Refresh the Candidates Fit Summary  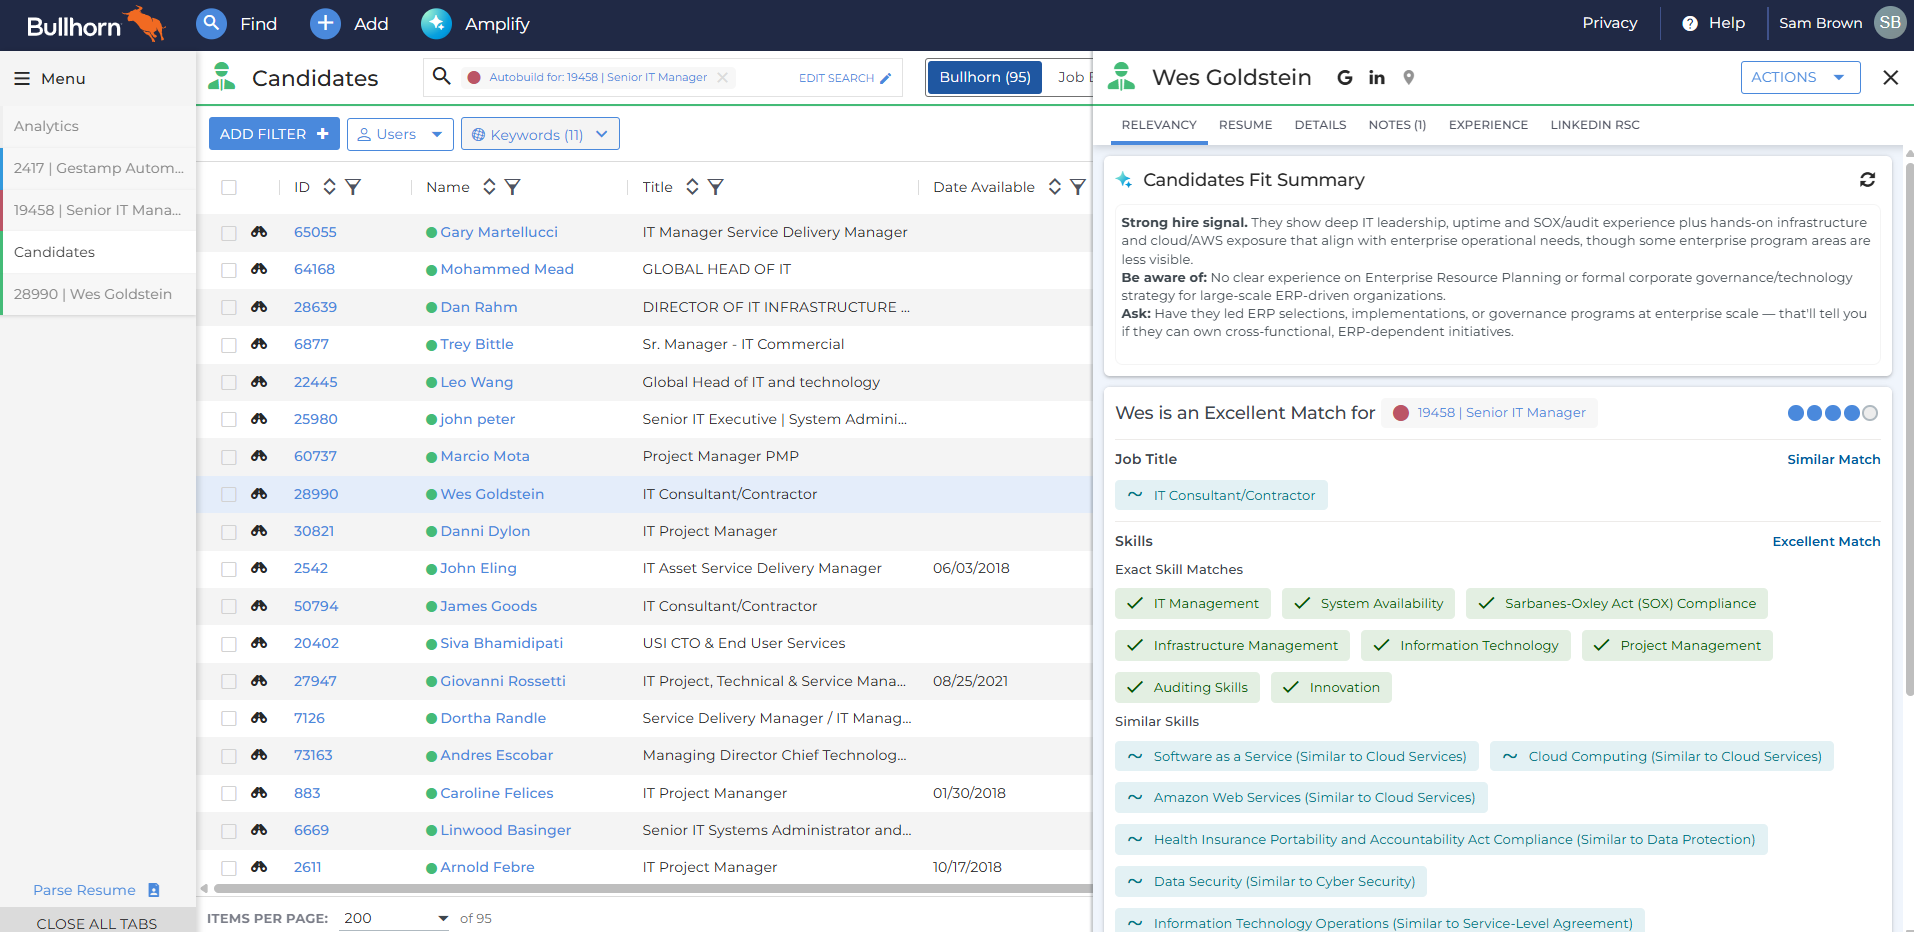(x=1867, y=180)
